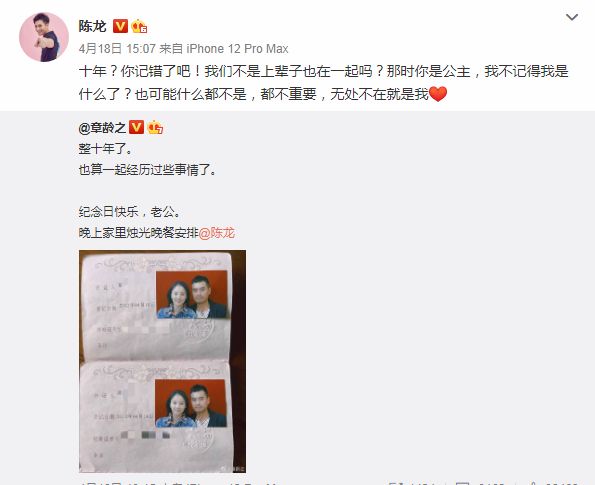This screenshot has width=595, height=485.
Task: Click the verified V badge beside 陈龙
Action: point(120,26)
